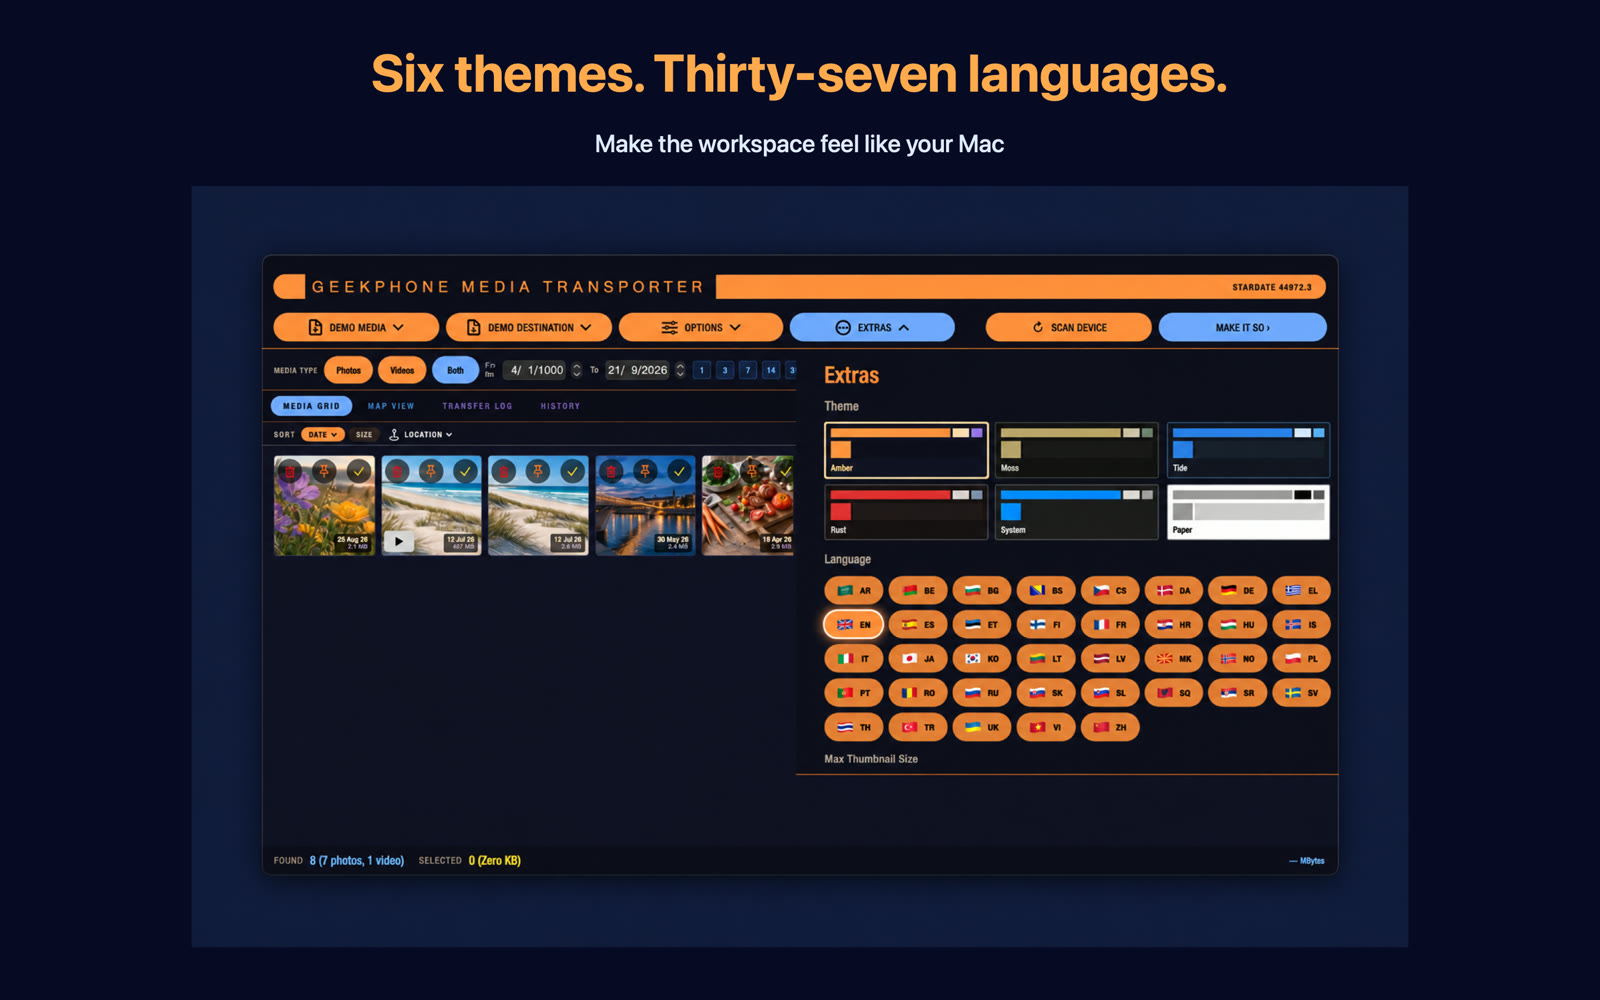
Task: Select the Tide theme swatch
Action: [1248, 450]
